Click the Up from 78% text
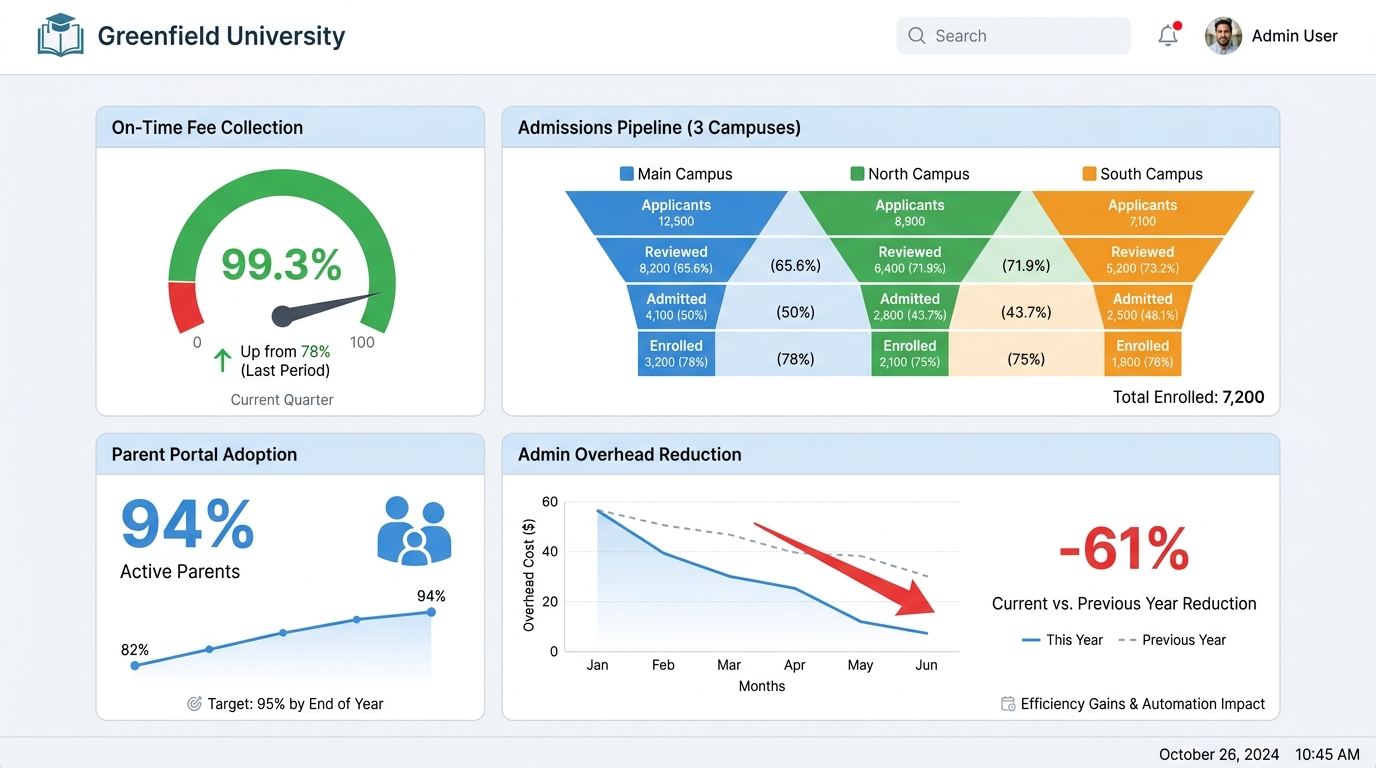This screenshot has width=1376, height=768. point(285,352)
